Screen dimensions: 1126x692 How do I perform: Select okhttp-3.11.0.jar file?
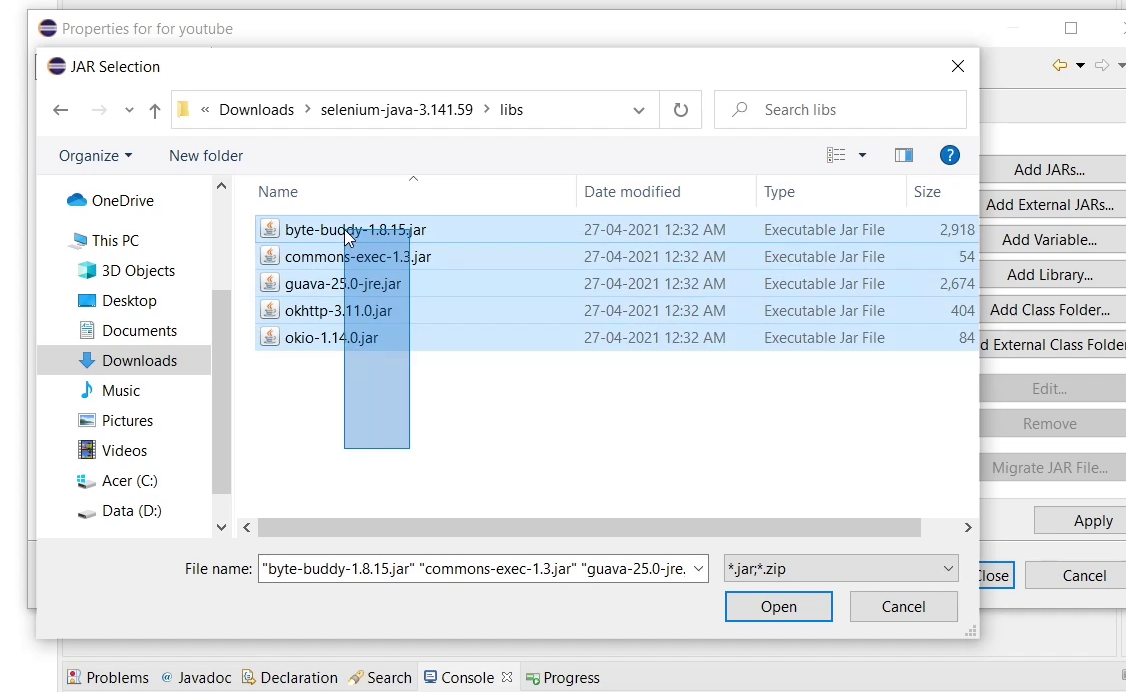[616, 311]
